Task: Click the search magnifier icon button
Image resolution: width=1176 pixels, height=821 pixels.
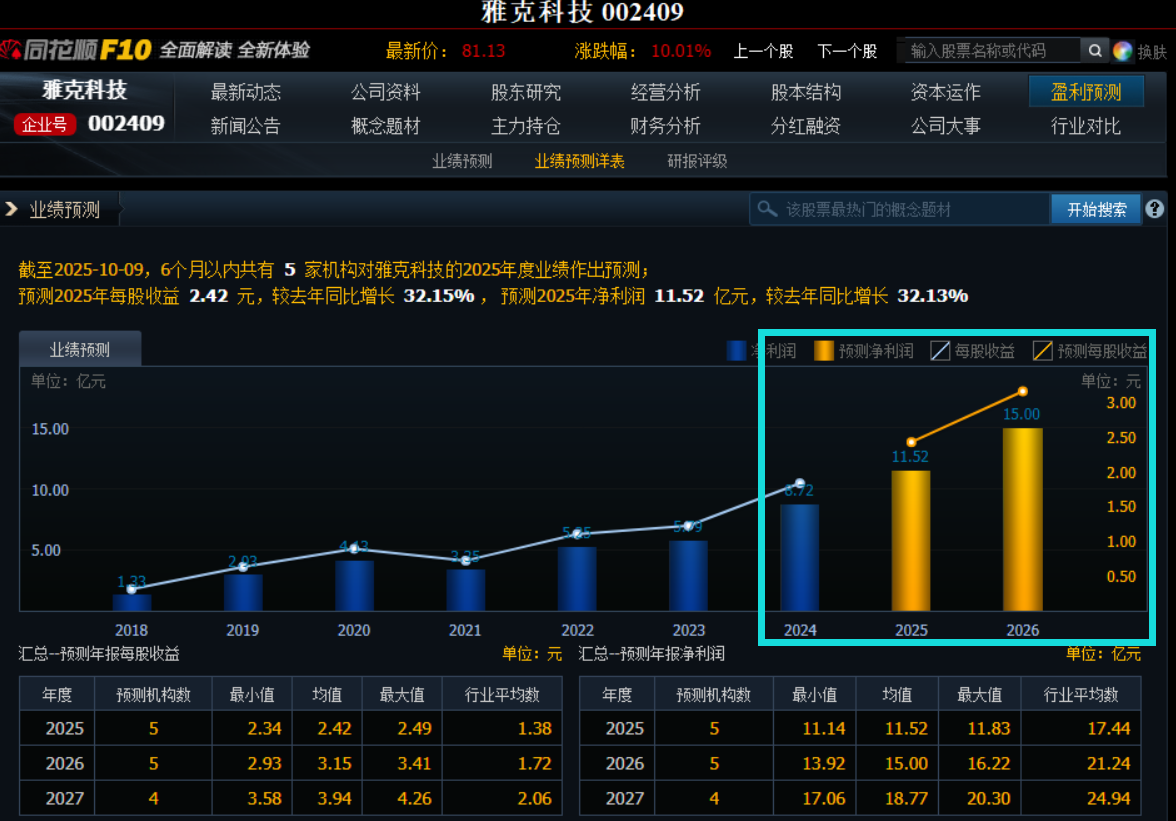Action: 1094,50
